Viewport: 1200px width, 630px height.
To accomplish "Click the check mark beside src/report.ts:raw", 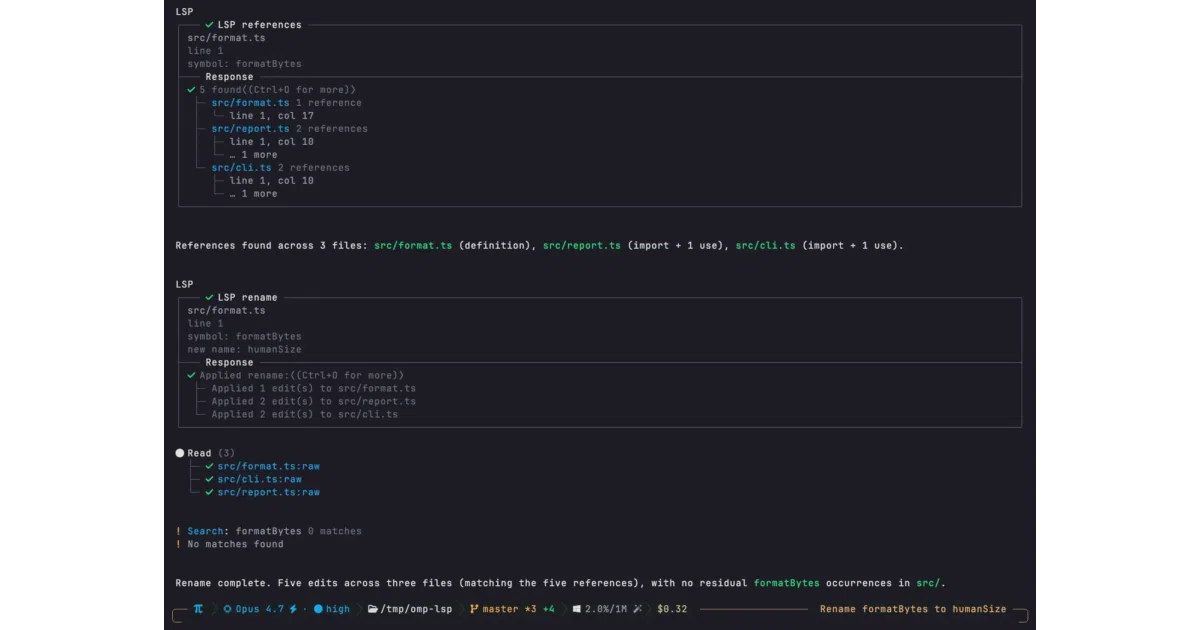I will click(210, 492).
